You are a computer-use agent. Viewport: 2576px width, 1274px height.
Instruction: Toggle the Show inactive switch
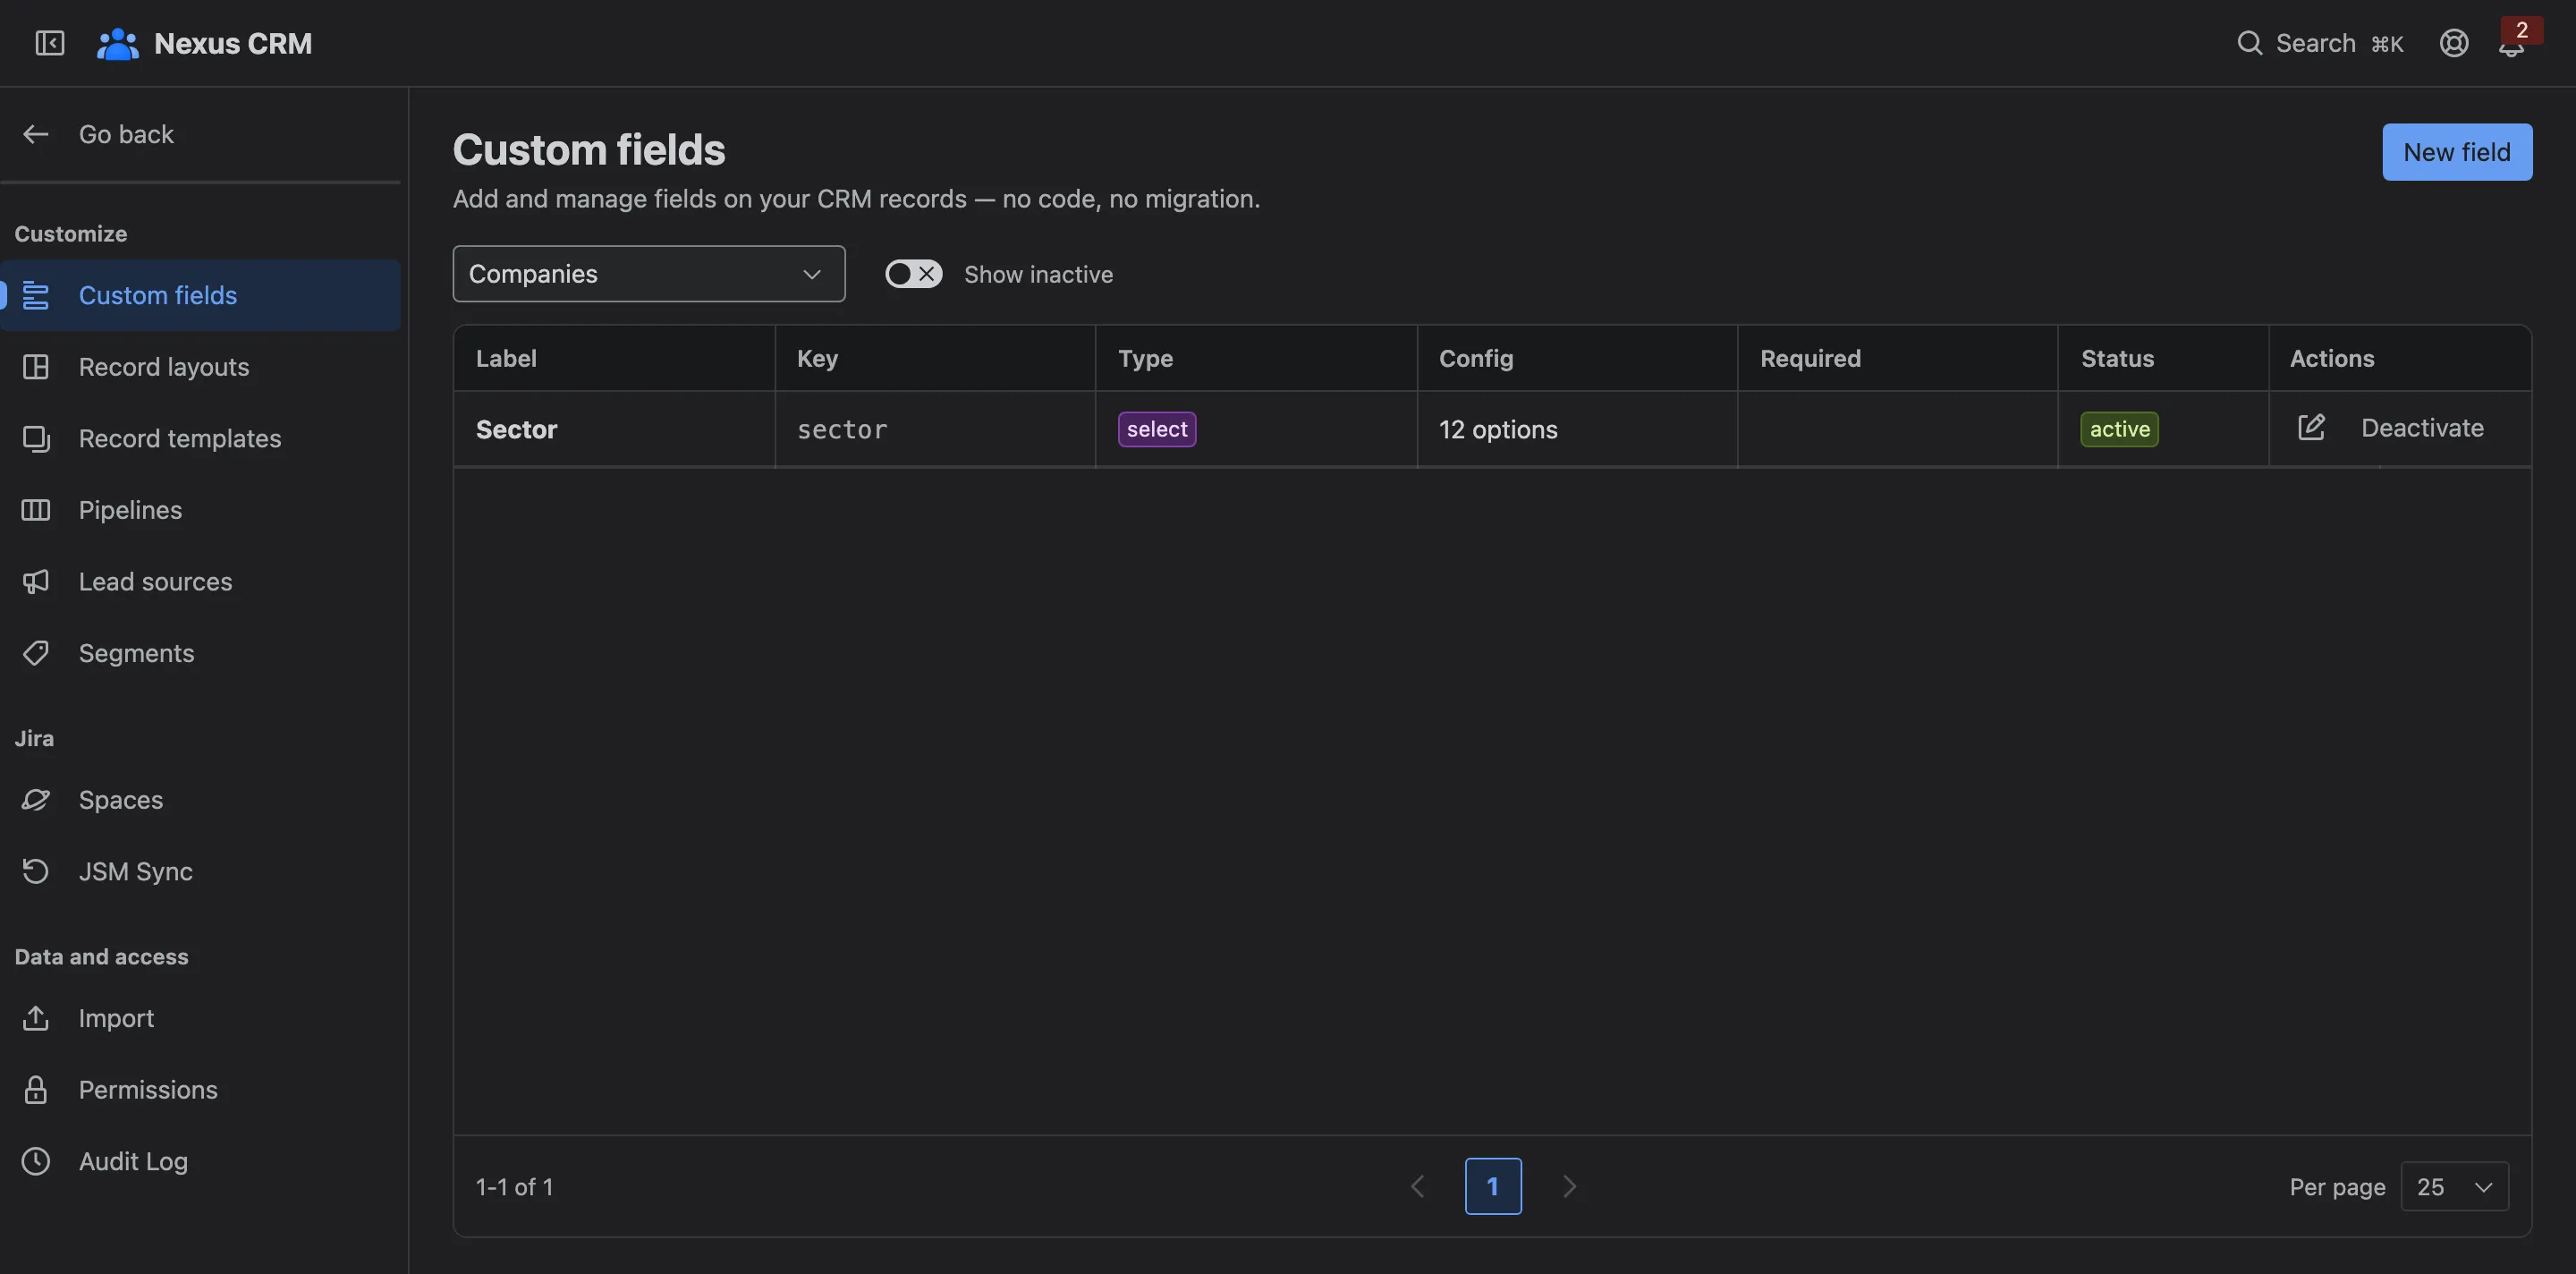(x=913, y=274)
